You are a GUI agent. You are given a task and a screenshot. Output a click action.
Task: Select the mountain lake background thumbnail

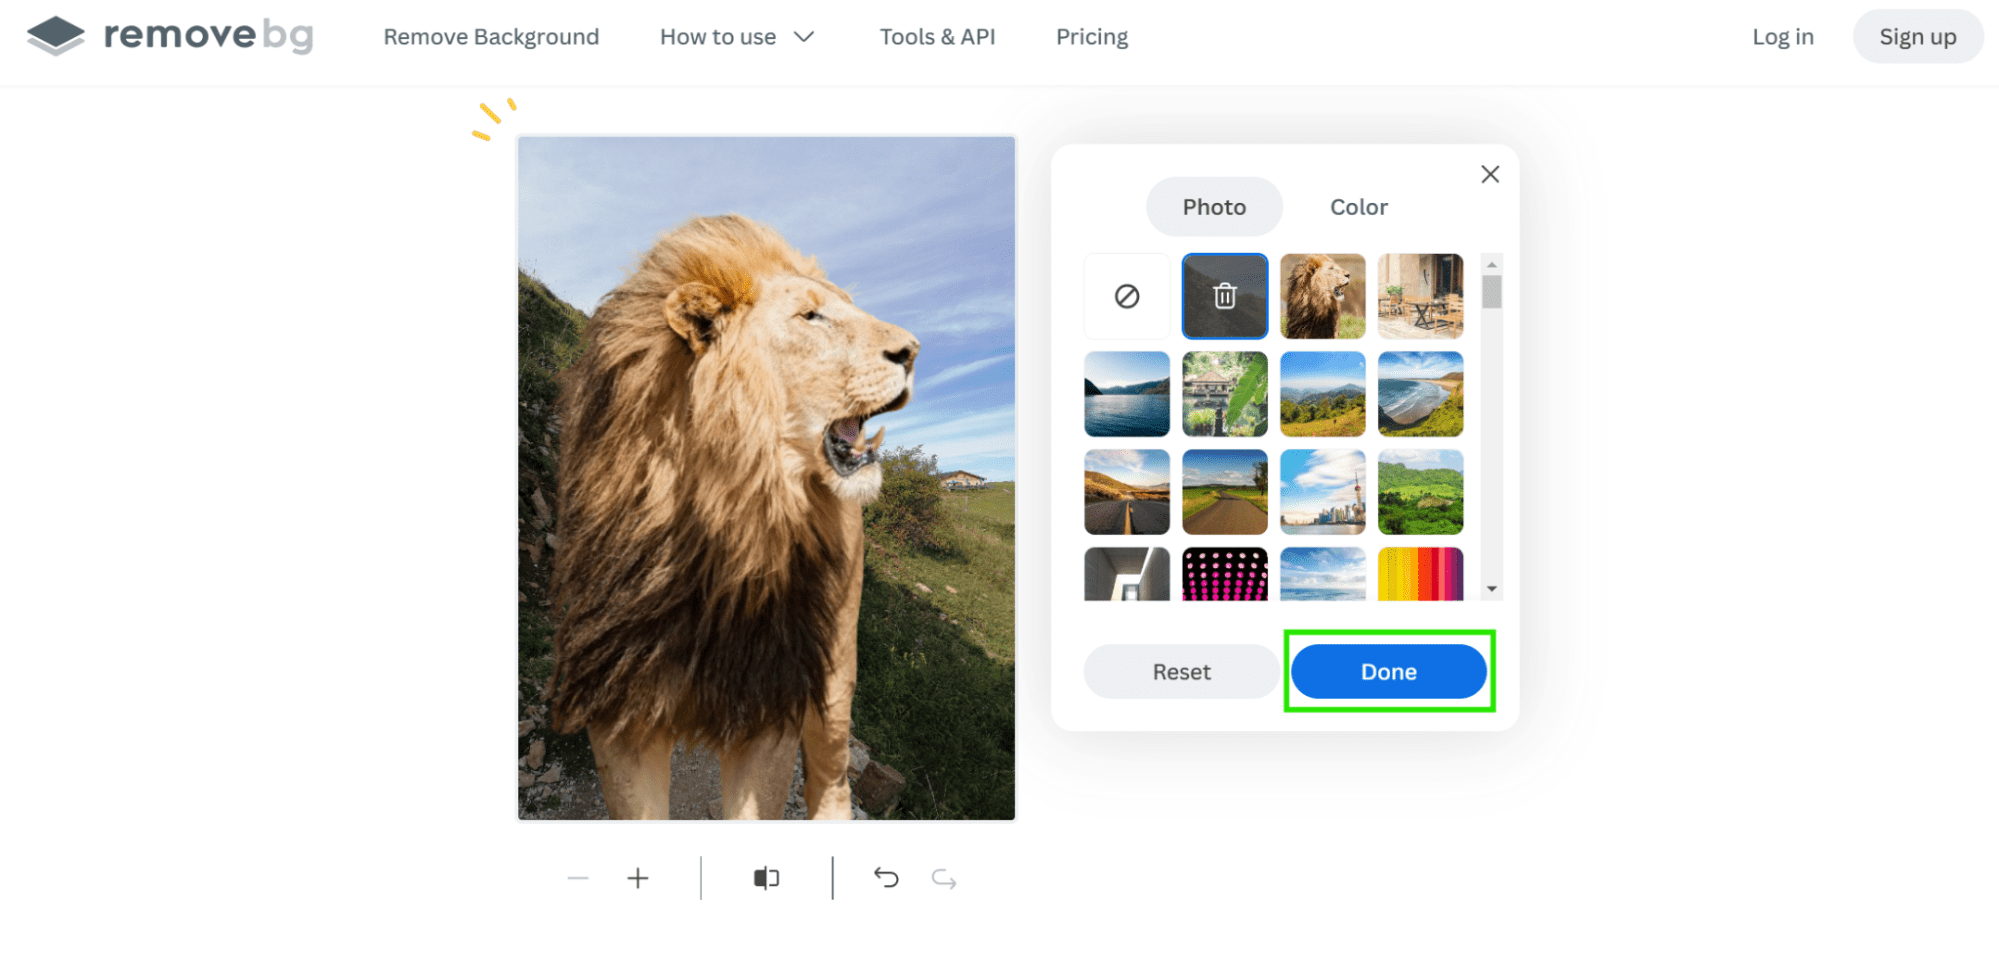1127,394
